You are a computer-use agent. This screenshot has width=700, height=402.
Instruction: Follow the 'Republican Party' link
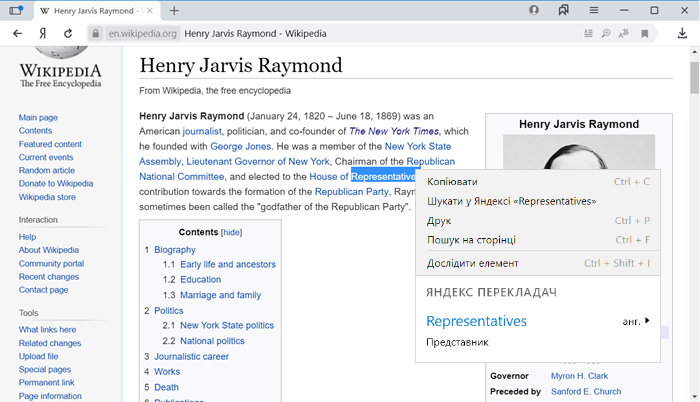point(351,192)
